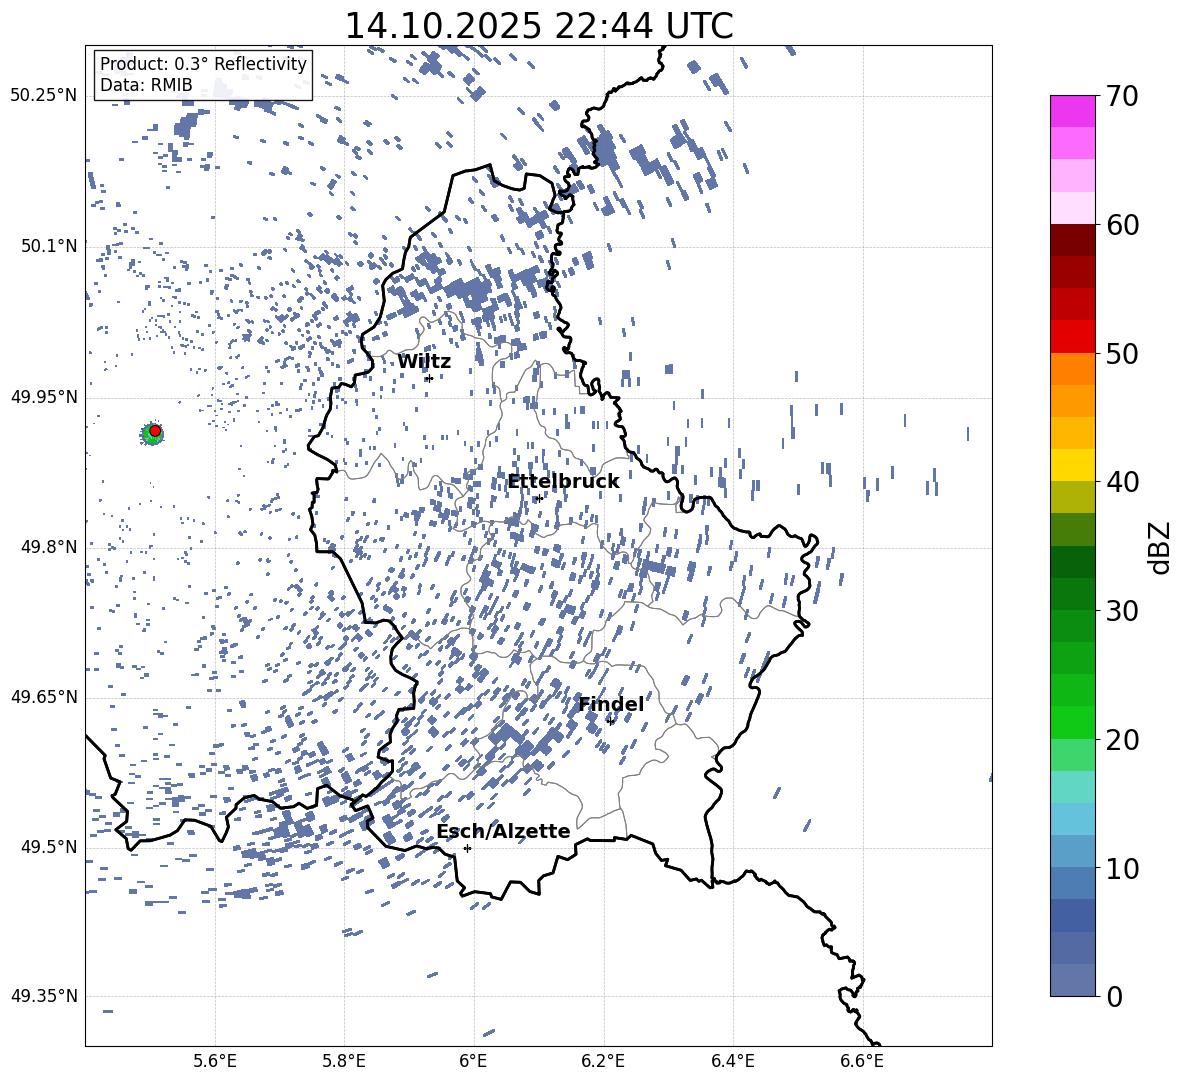This screenshot has width=1184, height=1081.
Task: Click the colorbar tick label 70
Action: (1122, 96)
